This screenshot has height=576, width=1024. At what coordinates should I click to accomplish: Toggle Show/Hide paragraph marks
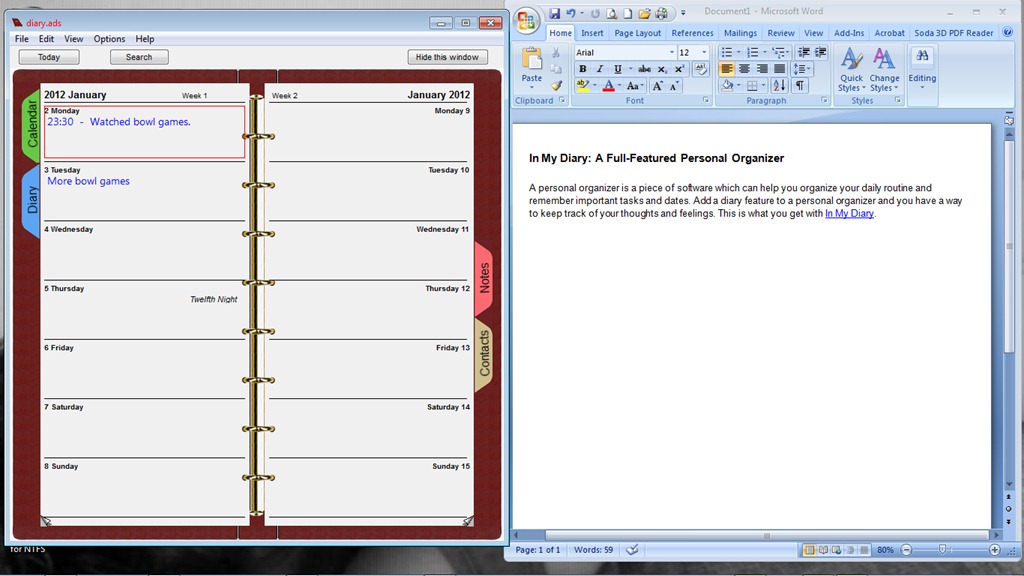[x=799, y=86]
